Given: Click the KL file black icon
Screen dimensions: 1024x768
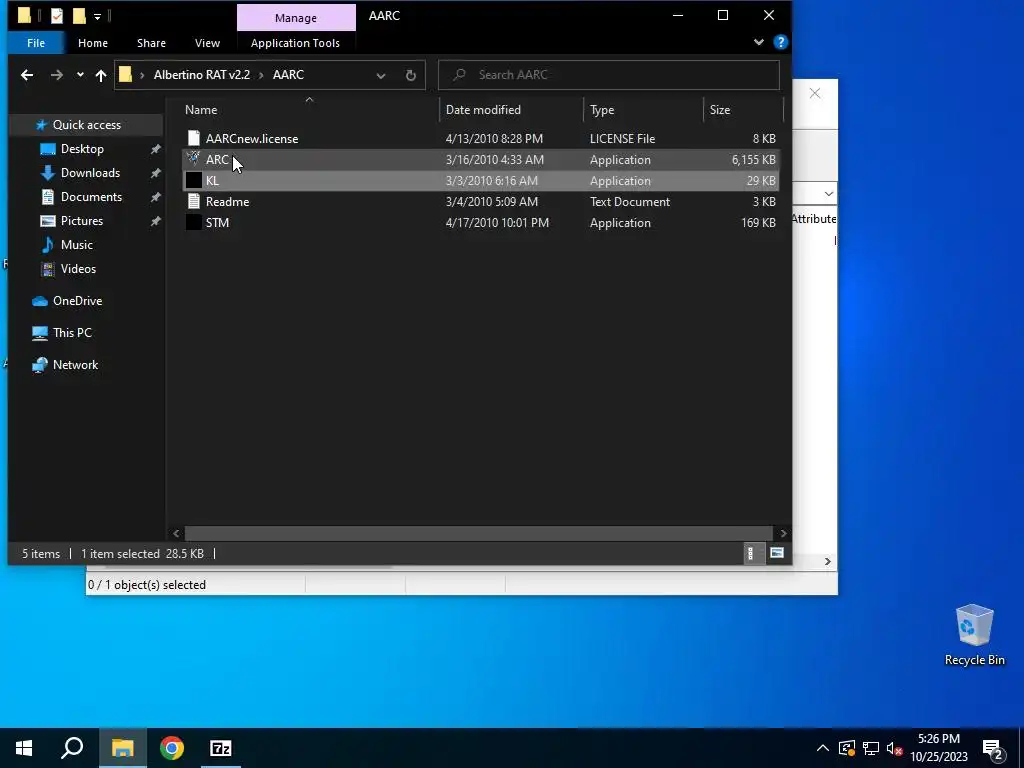Looking at the screenshot, I should 193,180.
